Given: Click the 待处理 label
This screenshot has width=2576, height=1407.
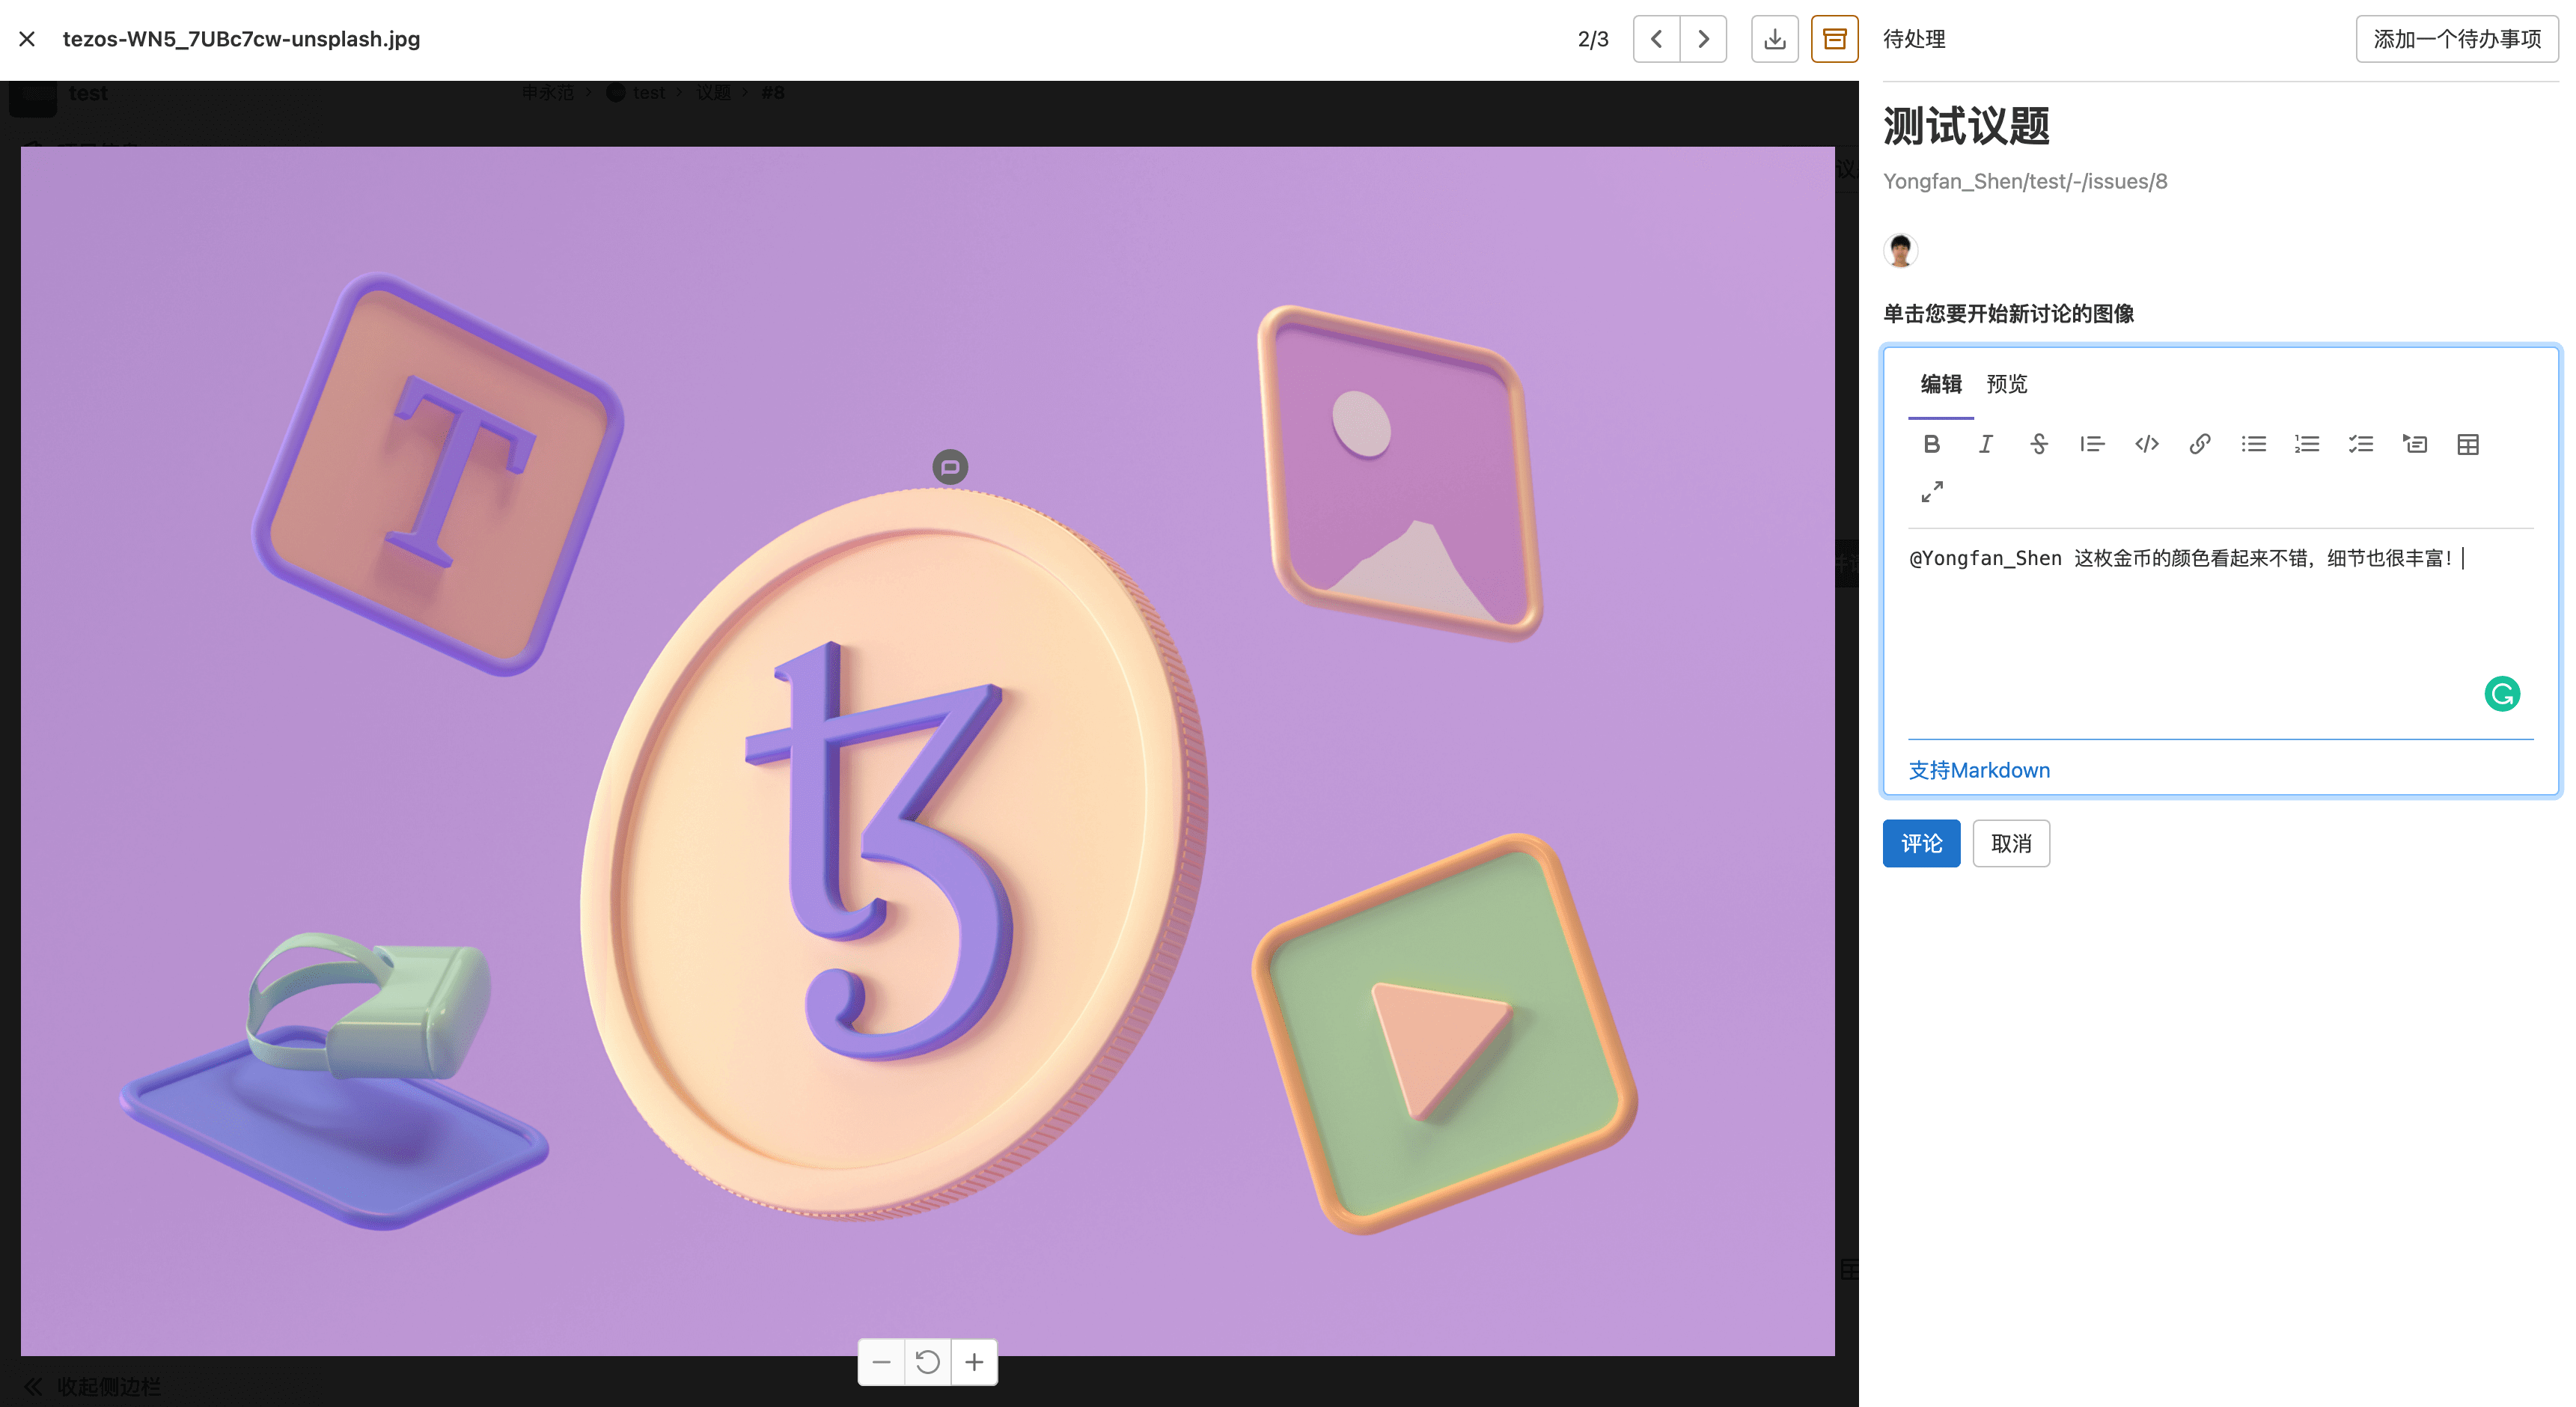Looking at the screenshot, I should tap(1914, 39).
